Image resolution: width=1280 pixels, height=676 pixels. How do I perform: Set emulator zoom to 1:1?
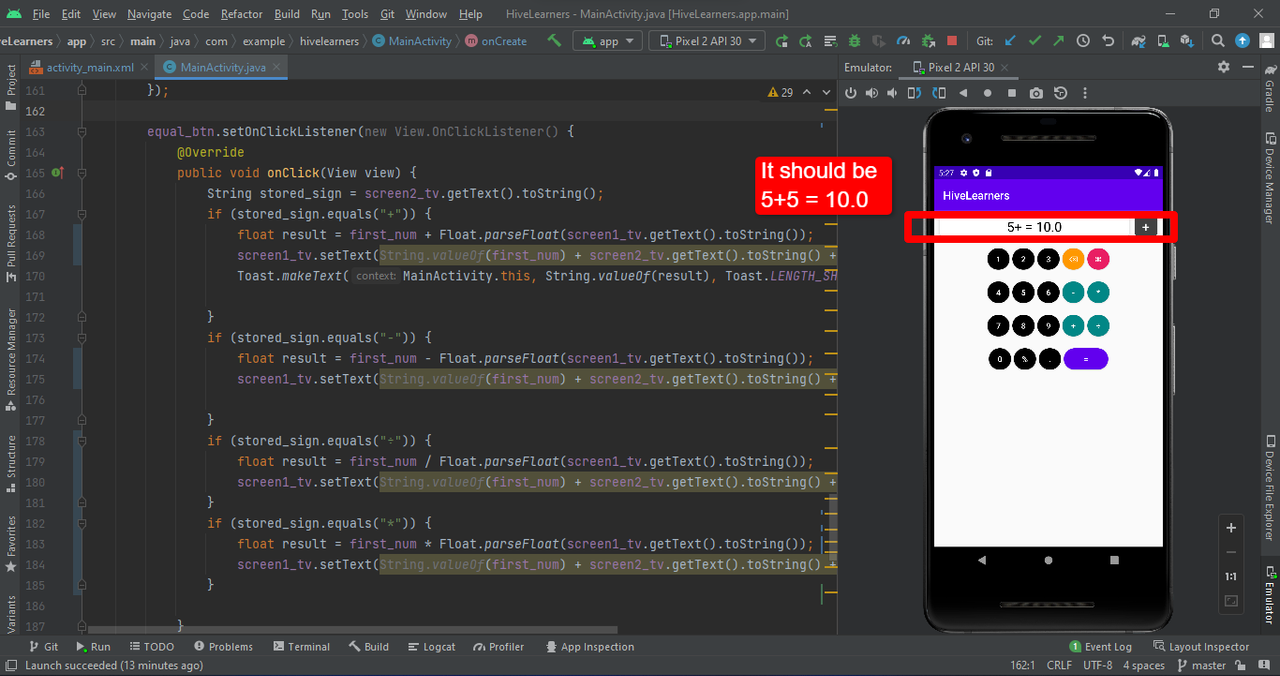(x=1231, y=577)
